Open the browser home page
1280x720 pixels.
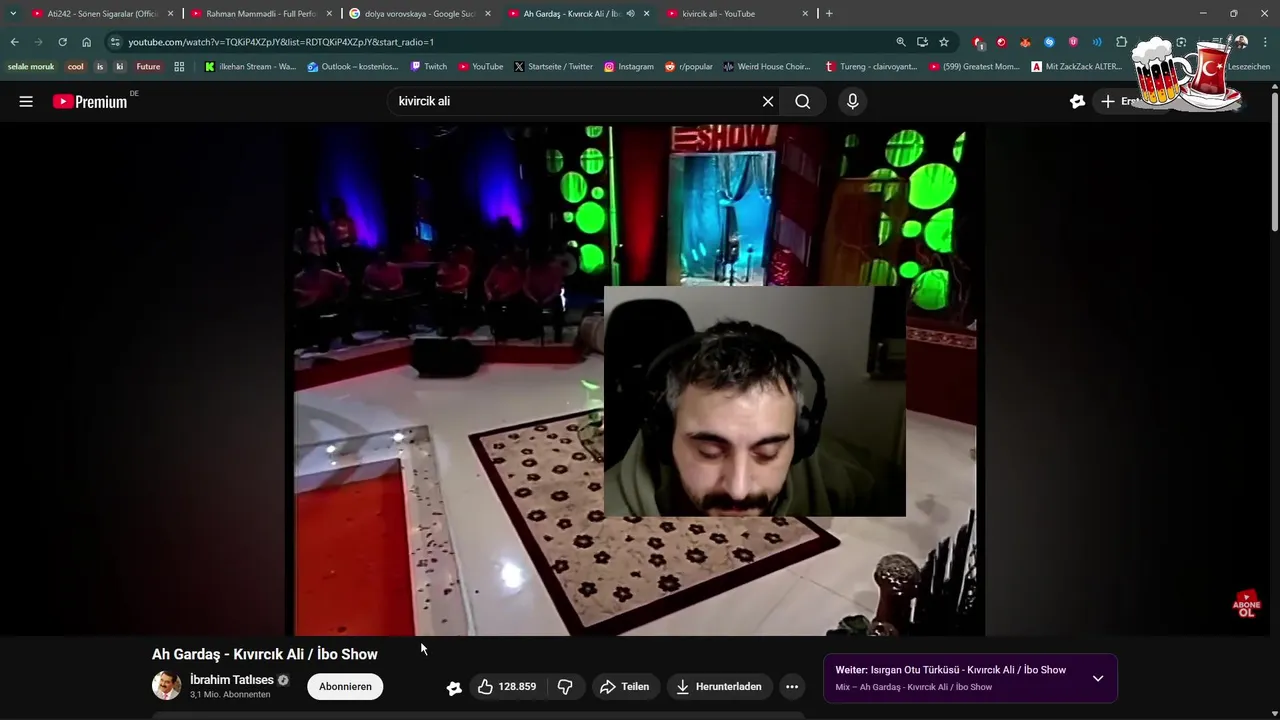86,42
